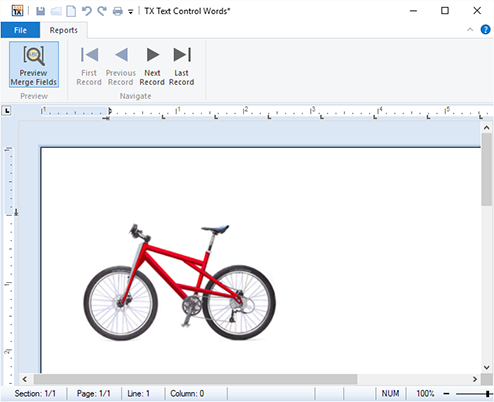Go to Previous Record
The image size is (494, 402).
(121, 66)
